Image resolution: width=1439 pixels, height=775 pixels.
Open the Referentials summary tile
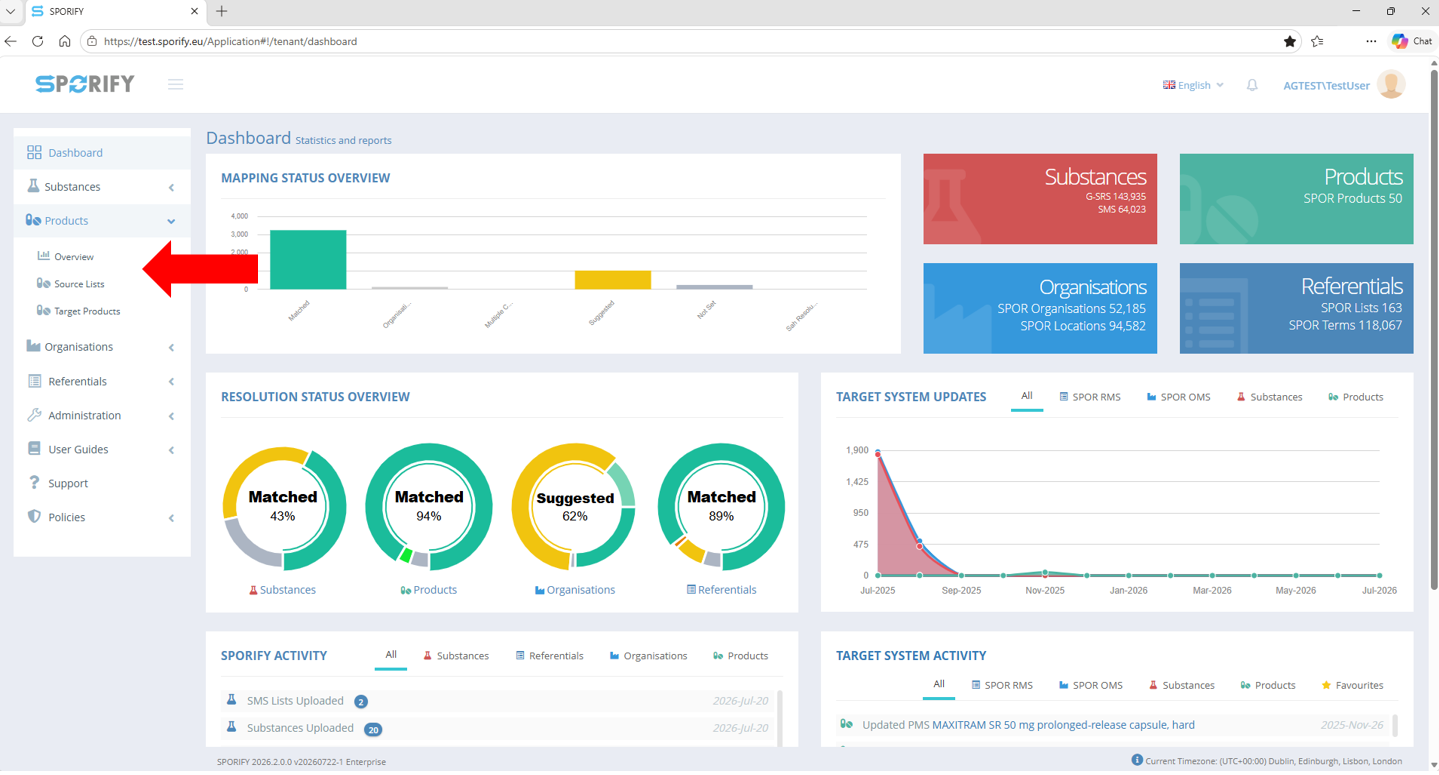(1296, 308)
